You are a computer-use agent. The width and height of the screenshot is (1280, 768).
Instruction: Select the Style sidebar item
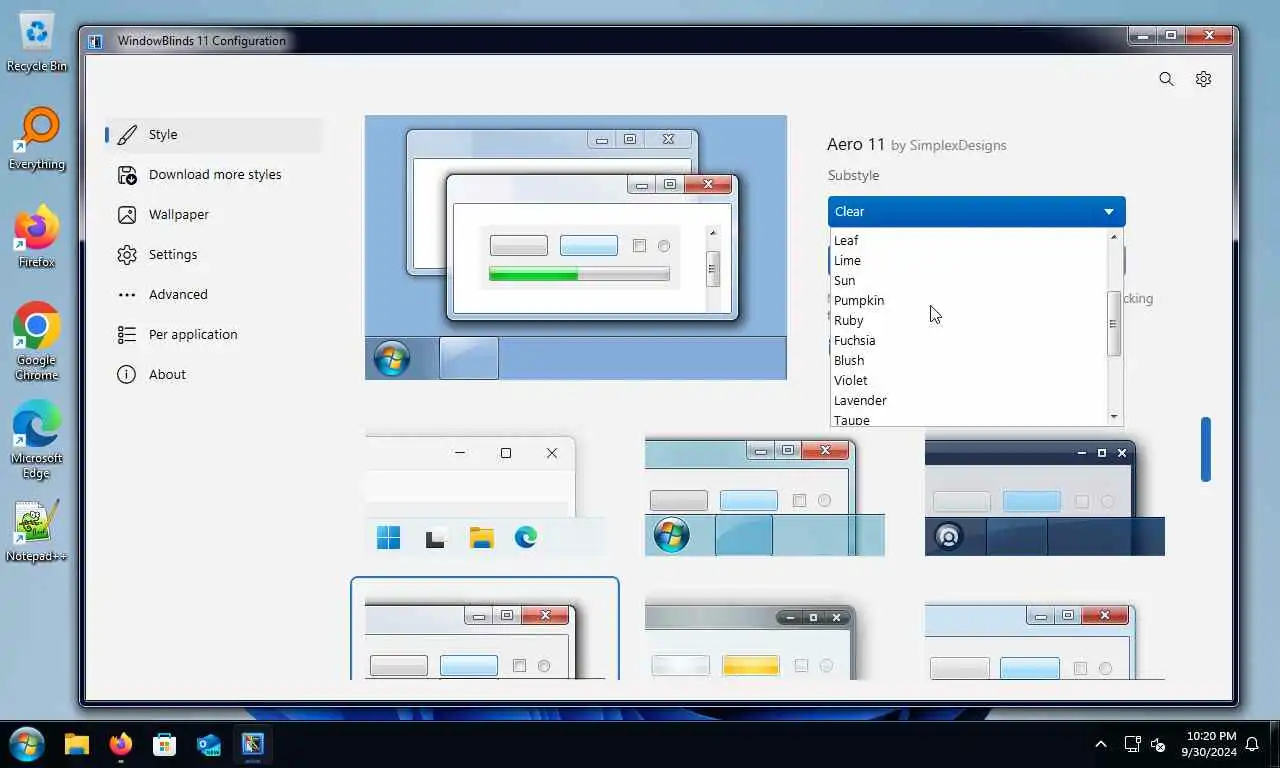pos(214,135)
